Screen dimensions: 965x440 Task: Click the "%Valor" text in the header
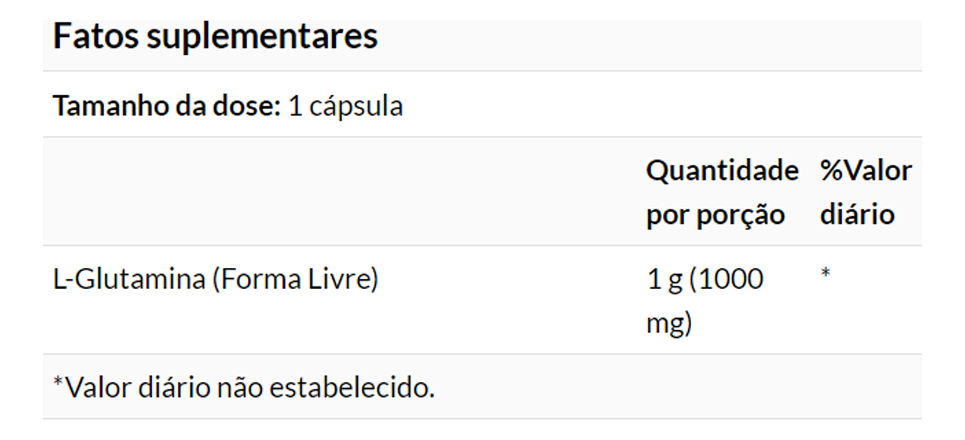[x=866, y=171]
